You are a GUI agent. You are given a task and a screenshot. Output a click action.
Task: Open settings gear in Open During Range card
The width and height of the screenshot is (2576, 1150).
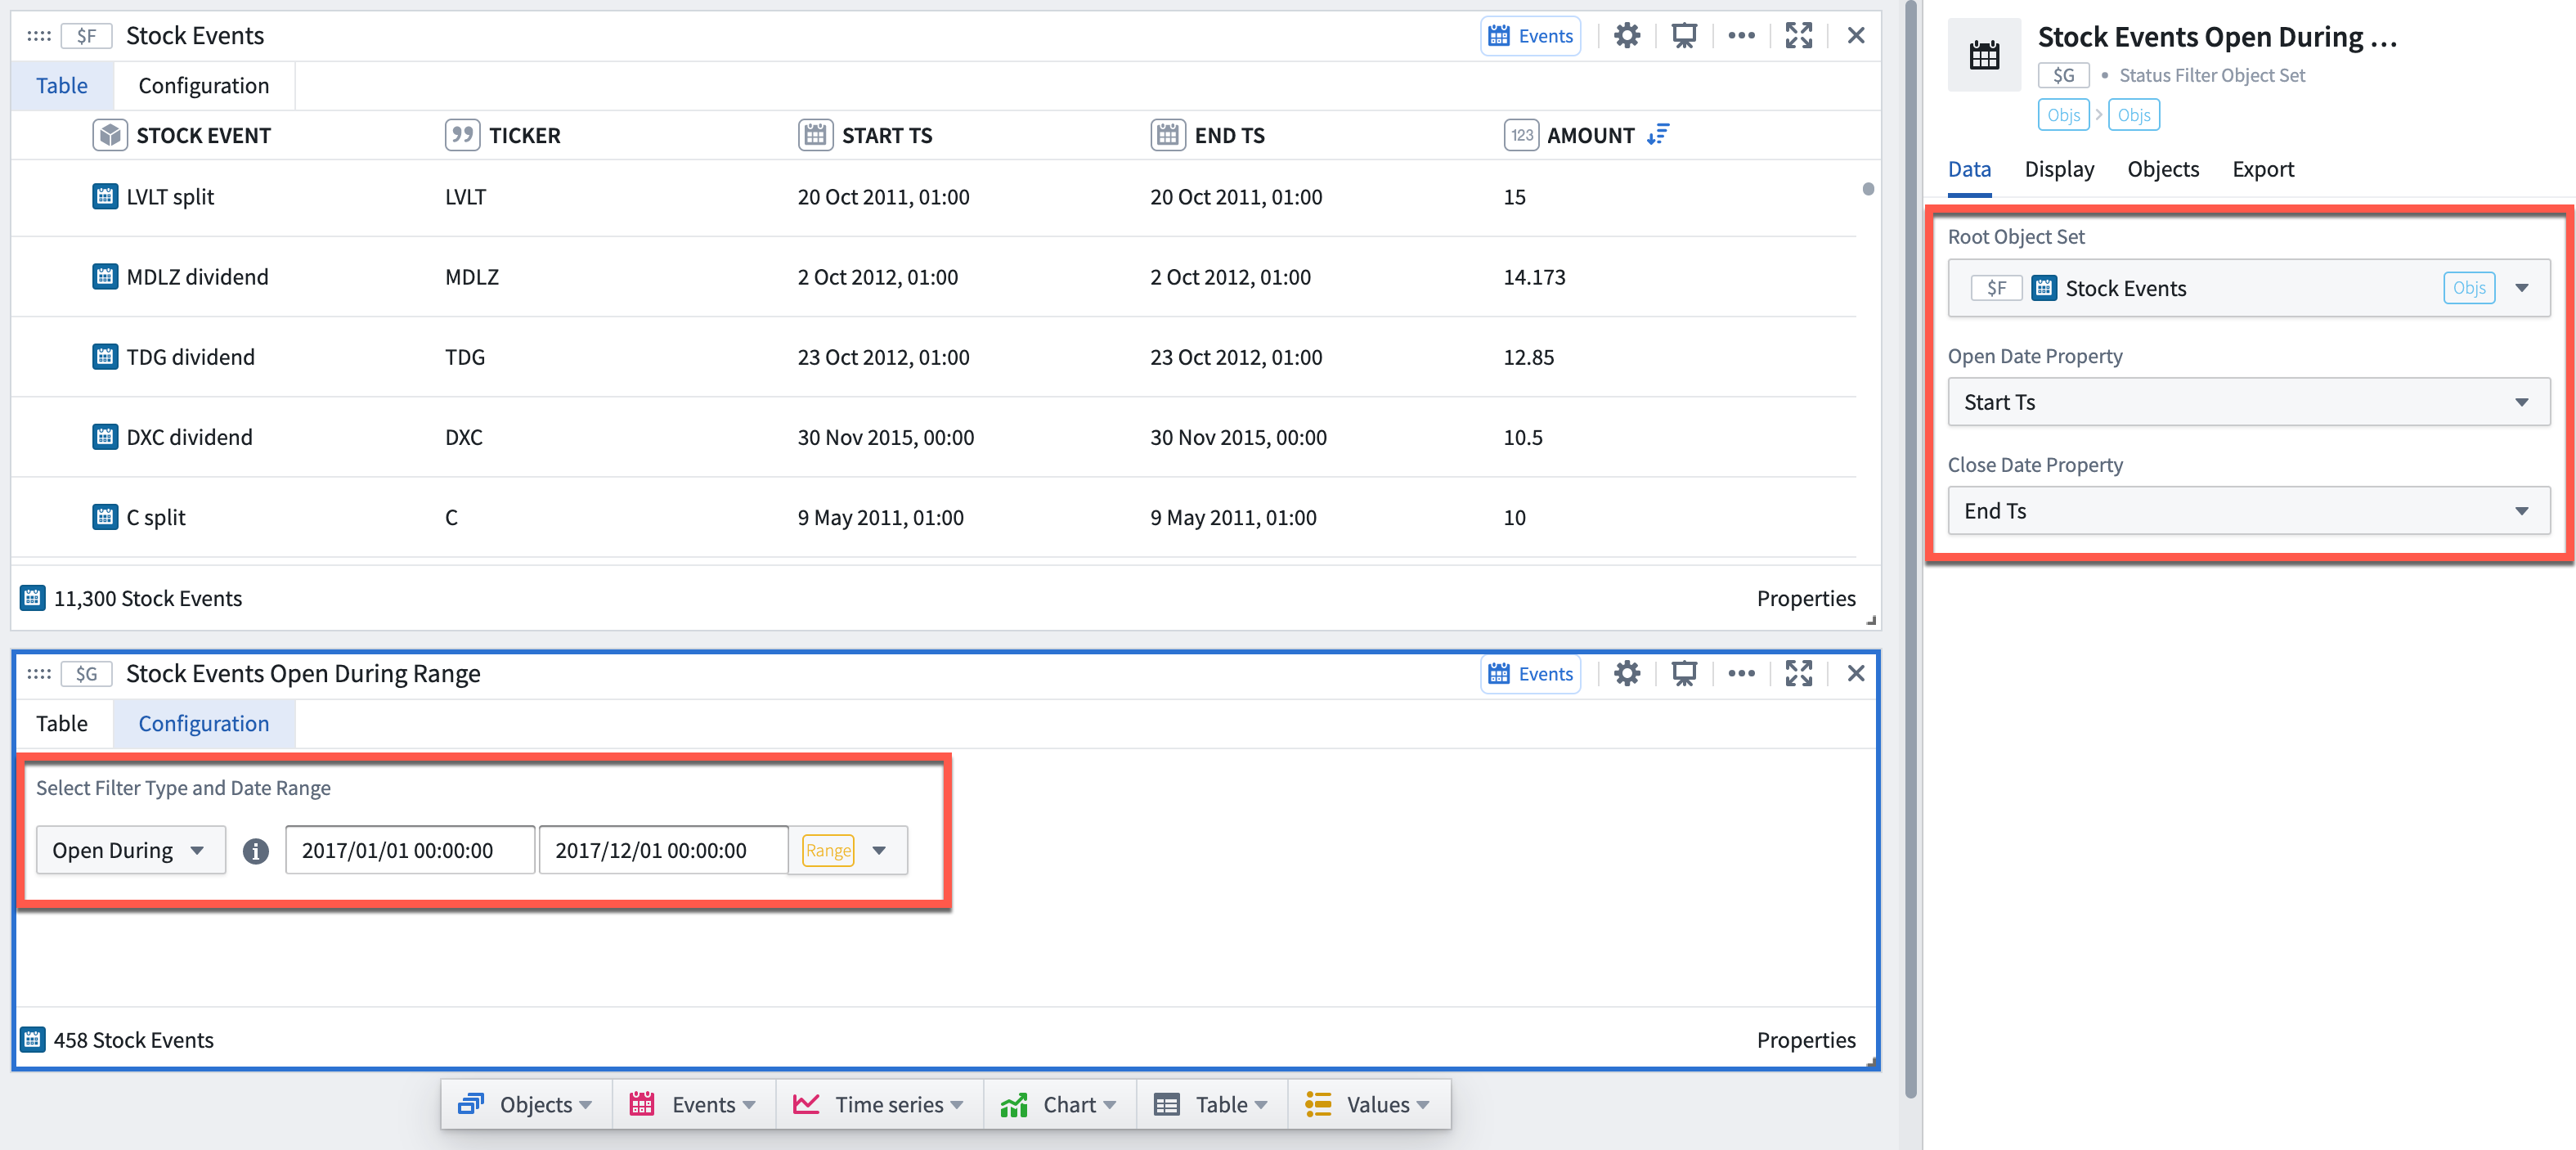point(1627,674)
